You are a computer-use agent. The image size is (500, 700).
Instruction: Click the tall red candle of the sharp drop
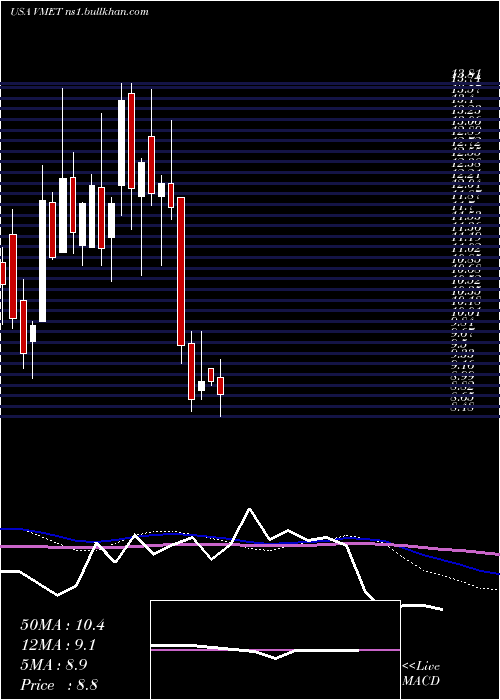[181, 271]
